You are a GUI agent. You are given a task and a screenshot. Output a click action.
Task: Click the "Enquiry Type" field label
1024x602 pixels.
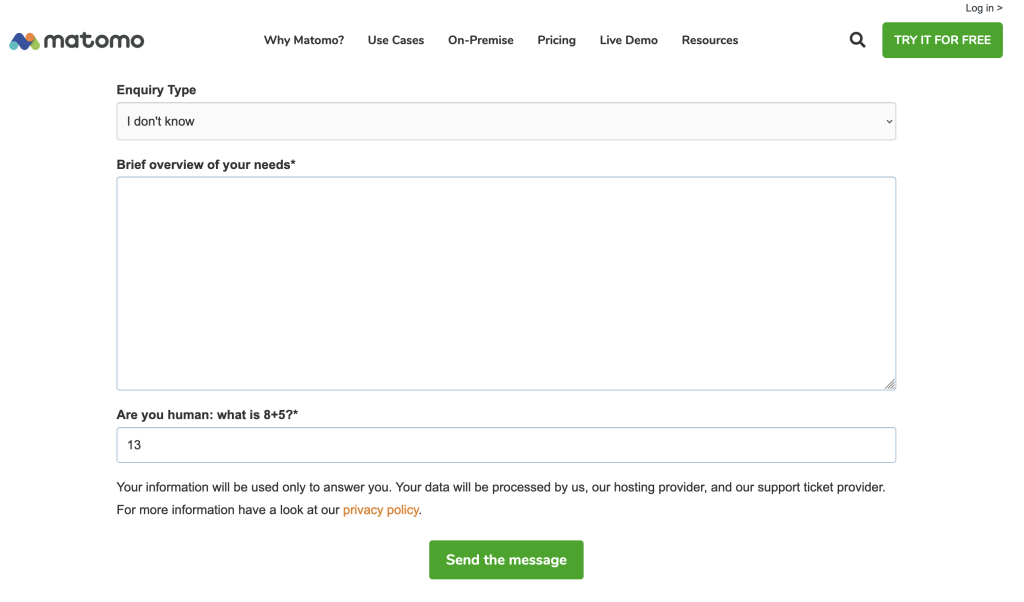click(156, 90)
